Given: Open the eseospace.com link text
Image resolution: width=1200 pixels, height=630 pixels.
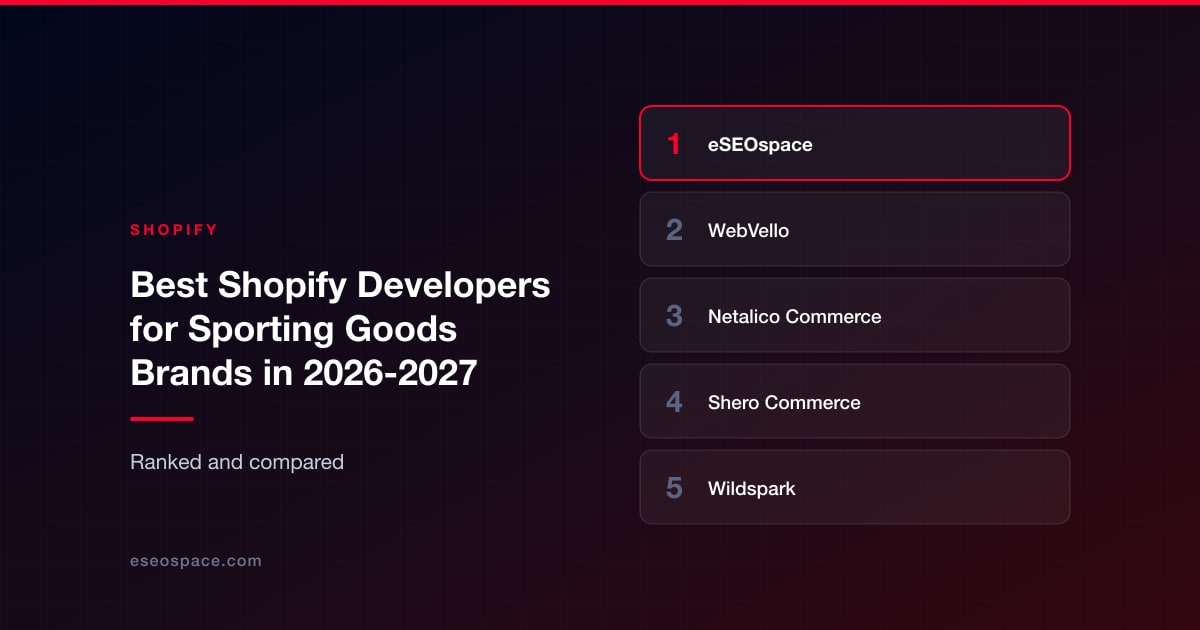Looking at the screenshot, I should coord(196,561).
